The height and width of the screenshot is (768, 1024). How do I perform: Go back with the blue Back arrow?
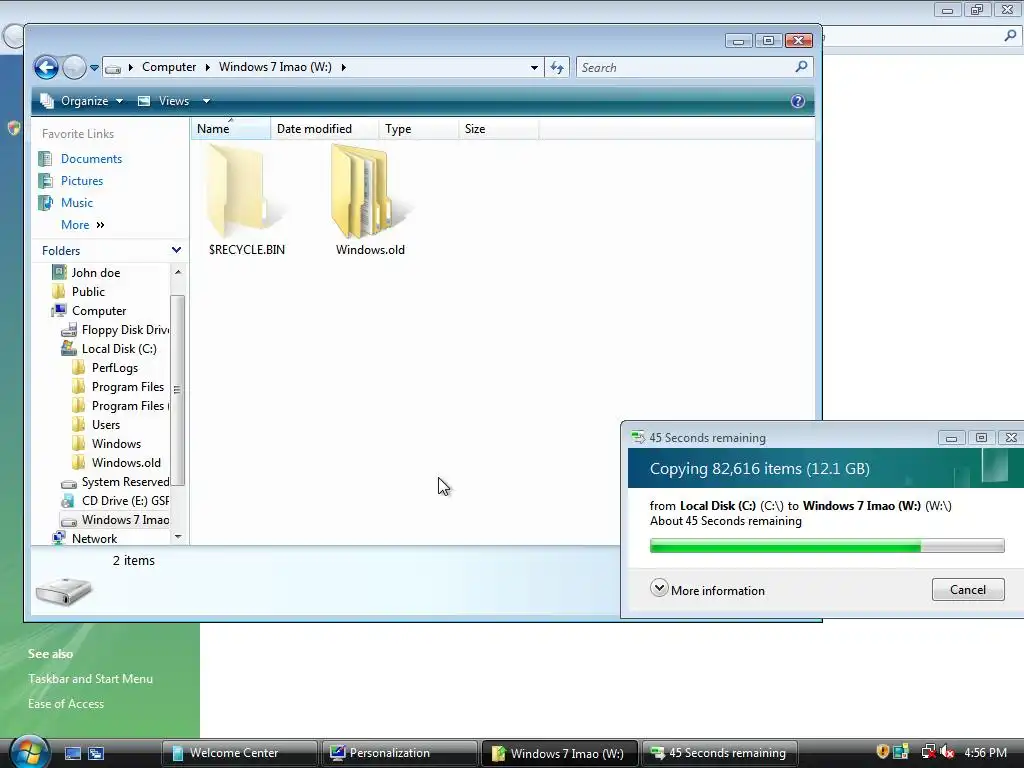click(46, 67)
